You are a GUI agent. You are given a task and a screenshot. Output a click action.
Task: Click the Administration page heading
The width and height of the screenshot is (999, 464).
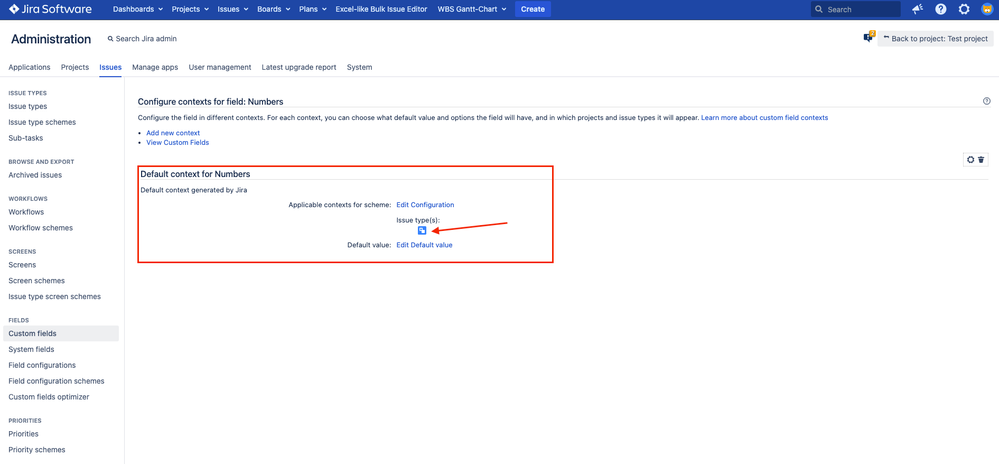[x=51, y=39]
